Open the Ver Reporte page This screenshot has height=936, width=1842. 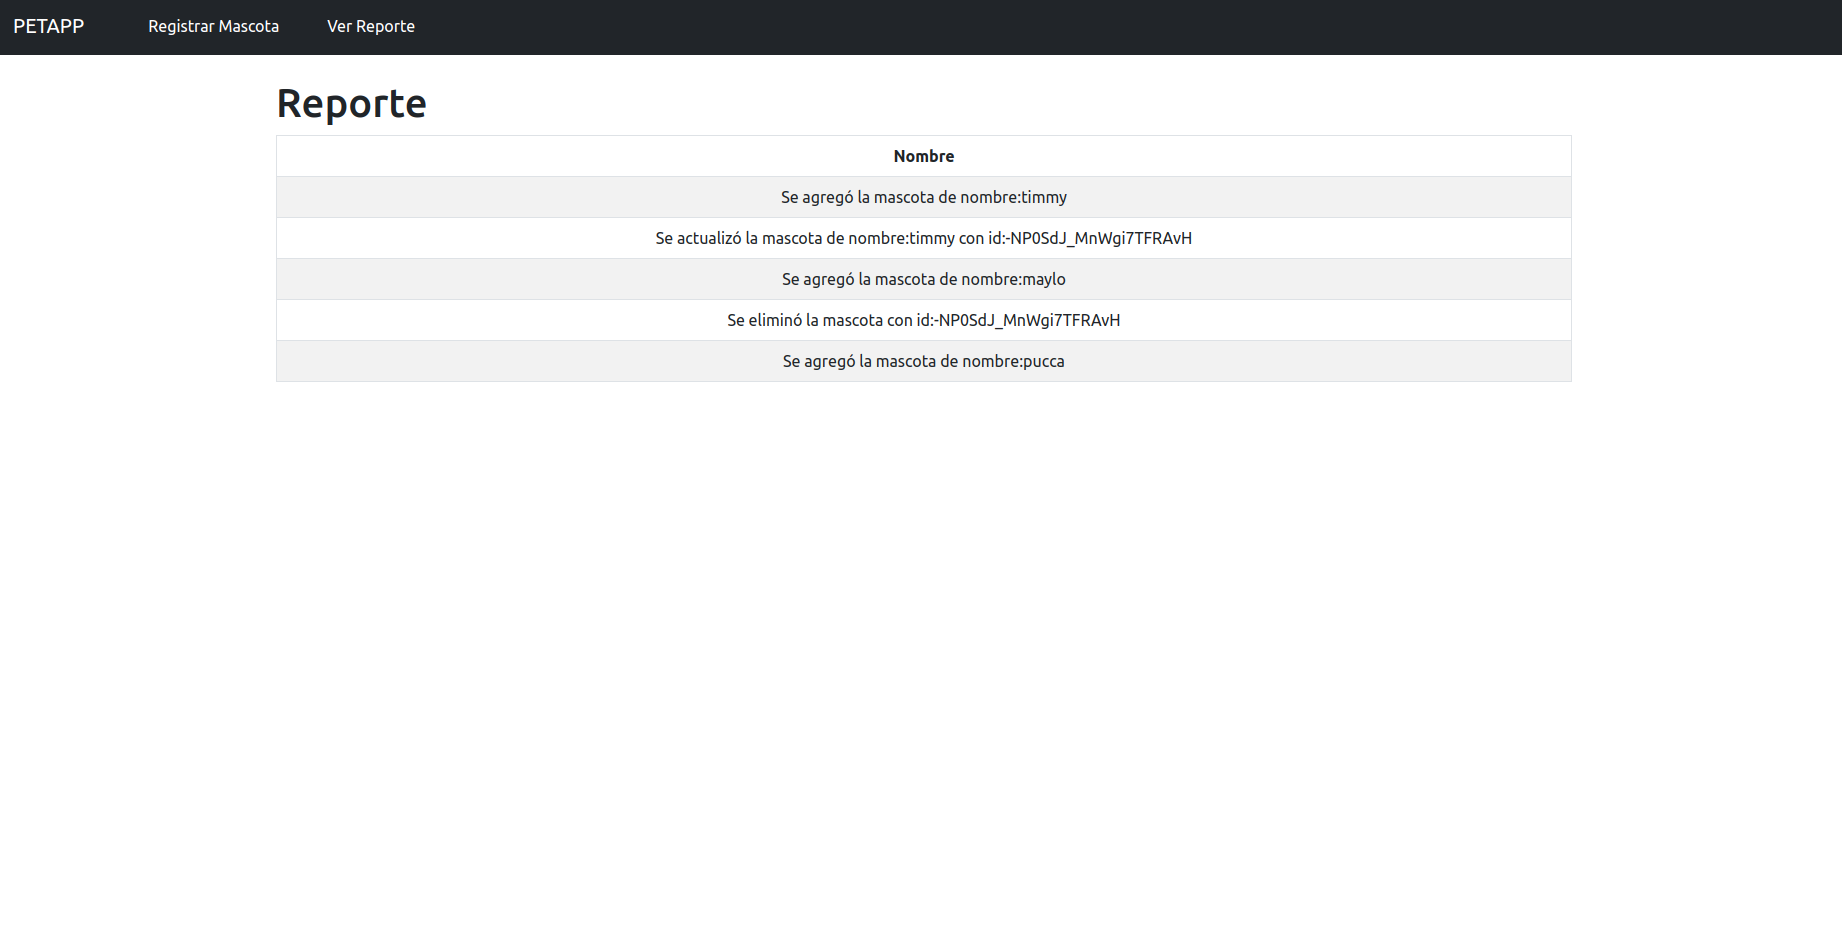tap(371, 26)
